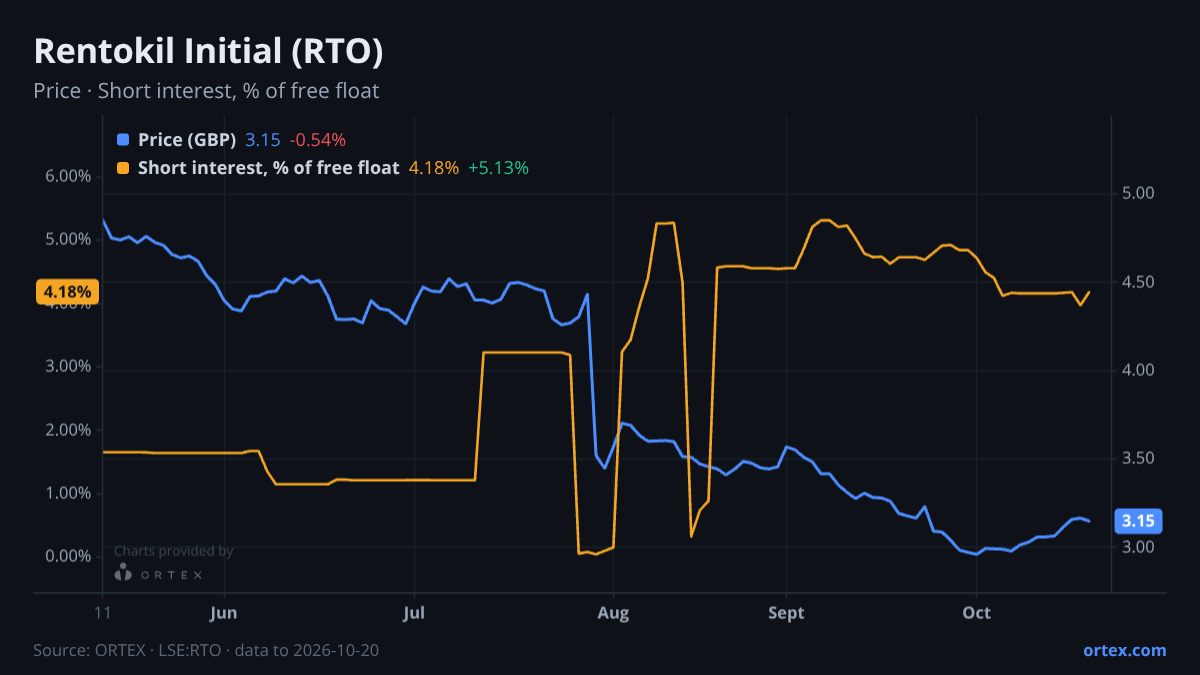This screenshot has height=675, width=1200.
Task: Select the subtitle Price · Short interest text
Action: [x=206, y=91]
